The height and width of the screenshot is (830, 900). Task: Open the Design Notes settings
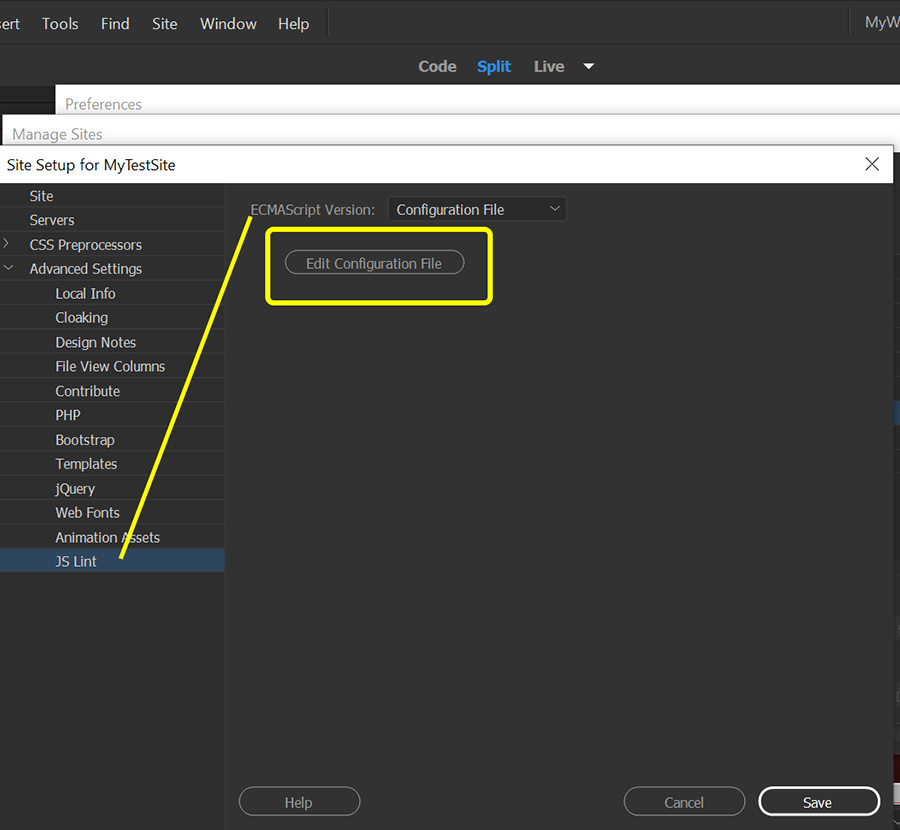click(93, 342)
